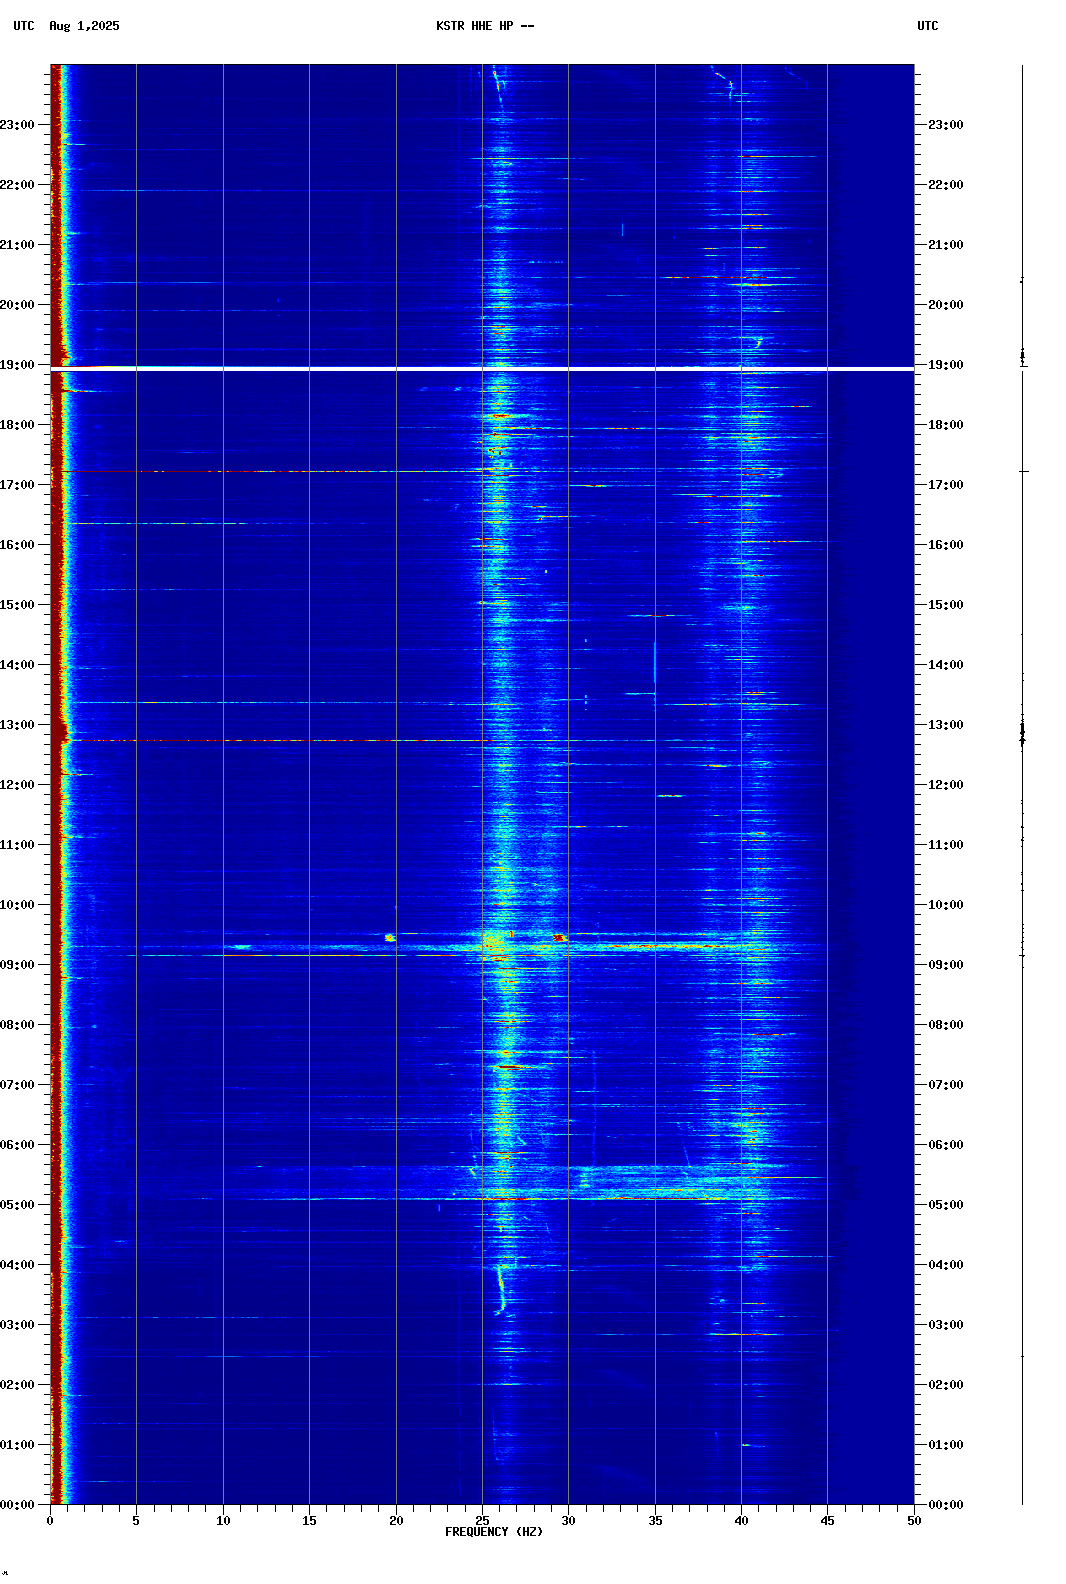1066x1584 pixels.
Task: Click the yellow spot at 20 Hz near 09:25
Action: pos(390,938)
